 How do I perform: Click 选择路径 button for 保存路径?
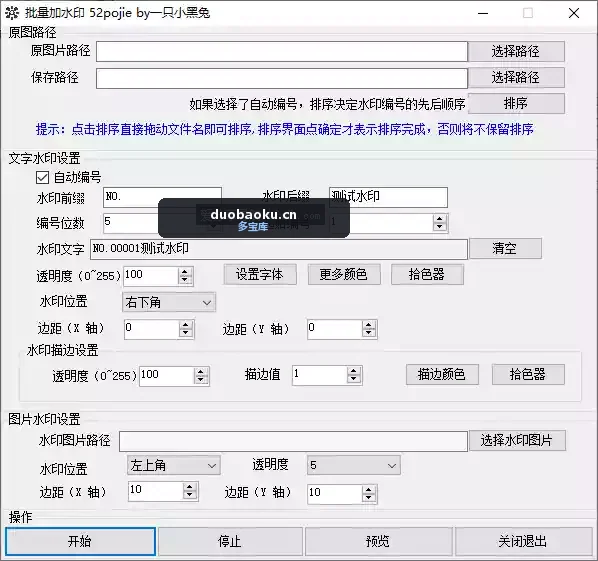tap(516, 78)
